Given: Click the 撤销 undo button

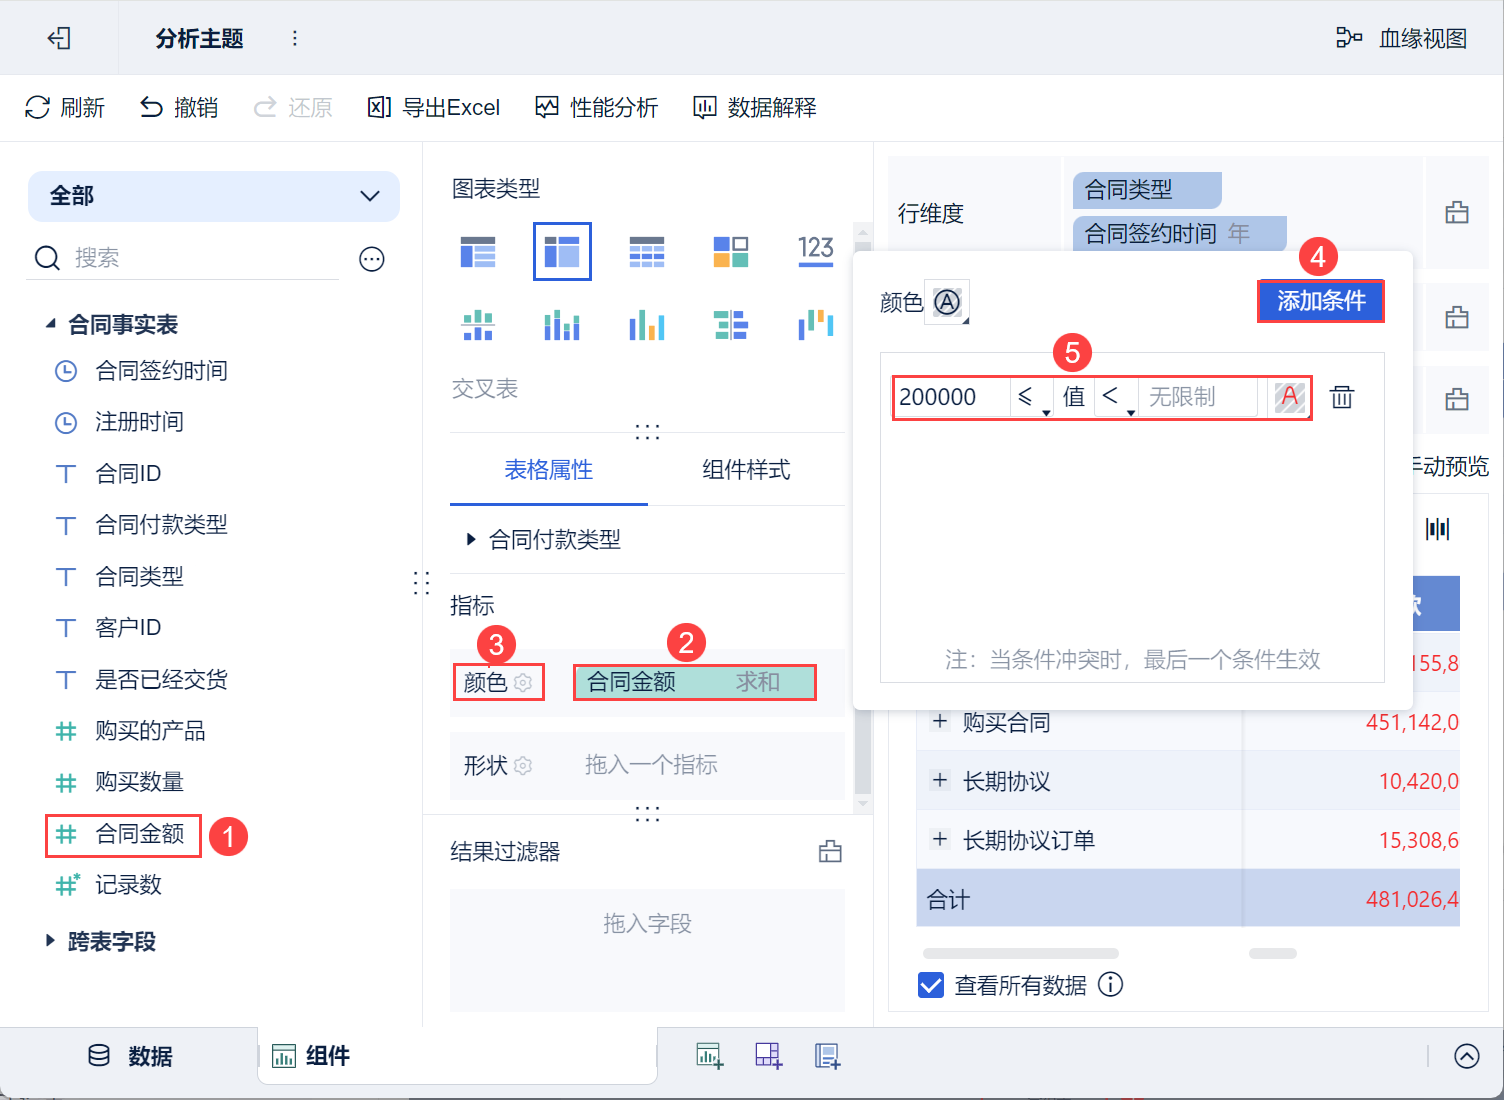Looking at the screenshot, I should point(179,107).
